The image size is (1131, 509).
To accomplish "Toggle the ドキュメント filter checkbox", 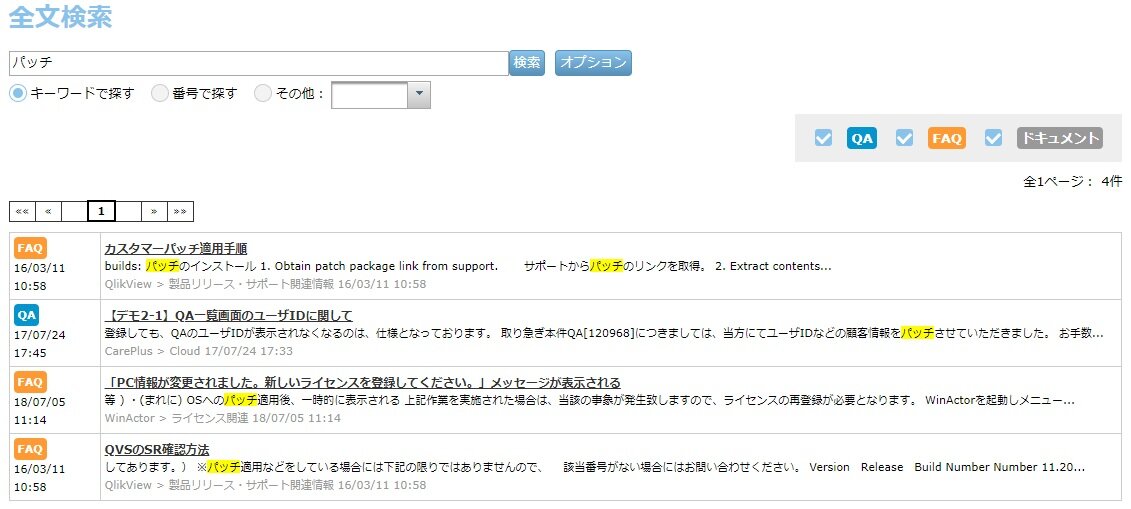I will coord(993,139).
